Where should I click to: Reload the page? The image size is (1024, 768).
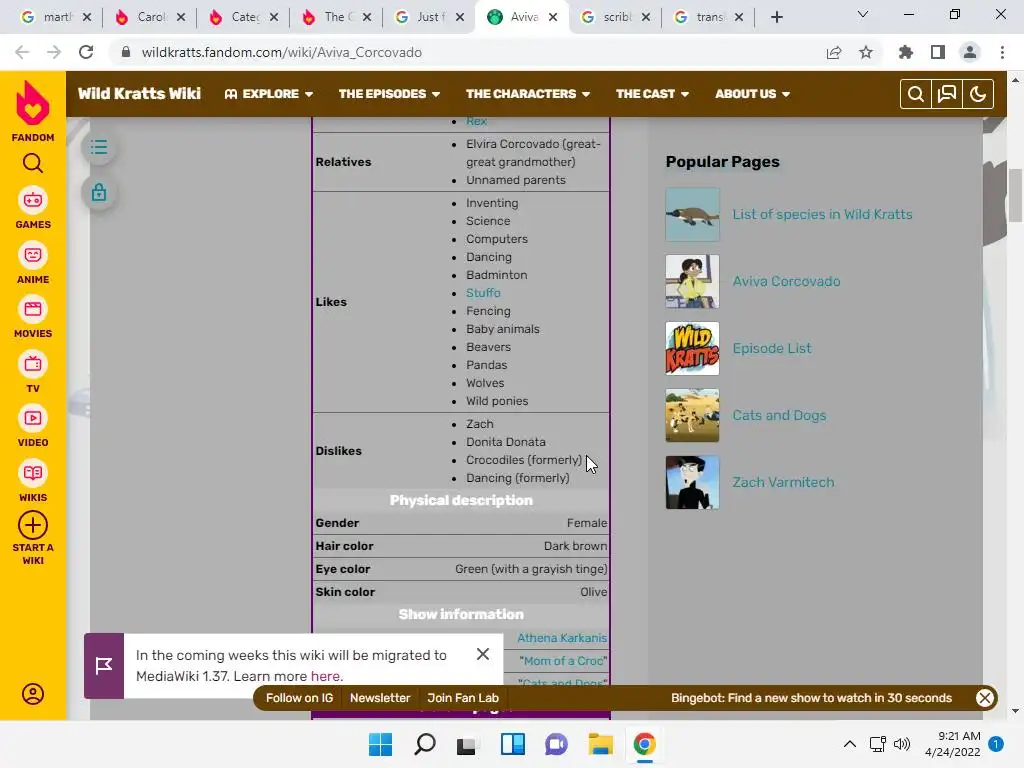[x=86, y=52]
